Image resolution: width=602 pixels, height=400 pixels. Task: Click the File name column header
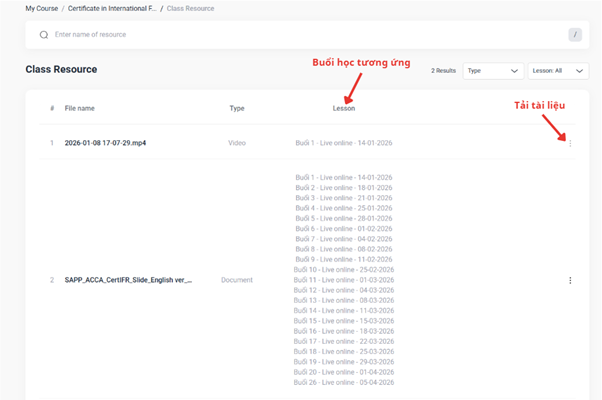tap(80, 108)
